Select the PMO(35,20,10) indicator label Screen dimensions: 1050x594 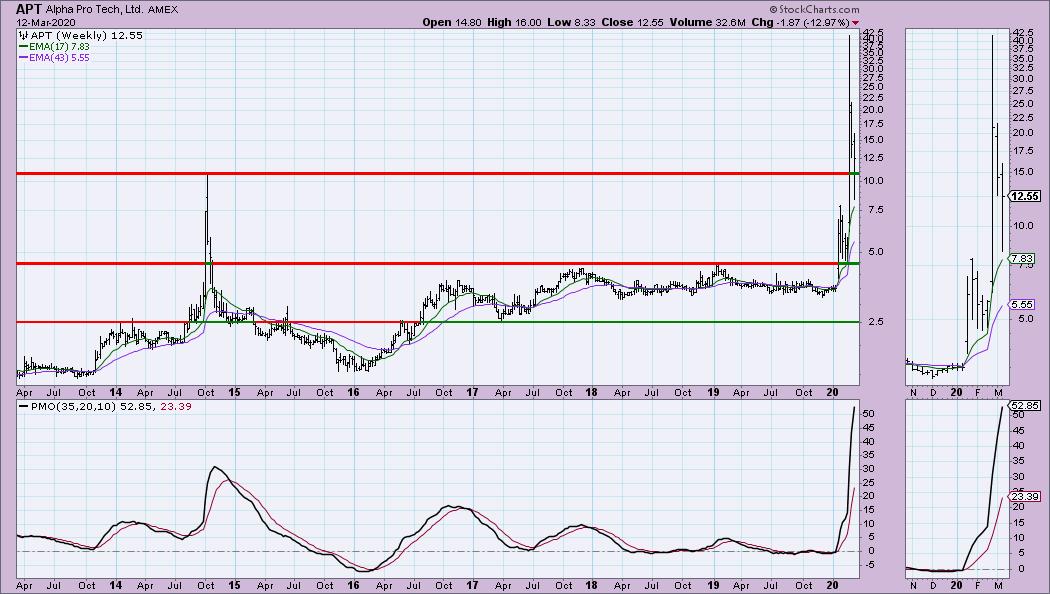click(73, 406)
